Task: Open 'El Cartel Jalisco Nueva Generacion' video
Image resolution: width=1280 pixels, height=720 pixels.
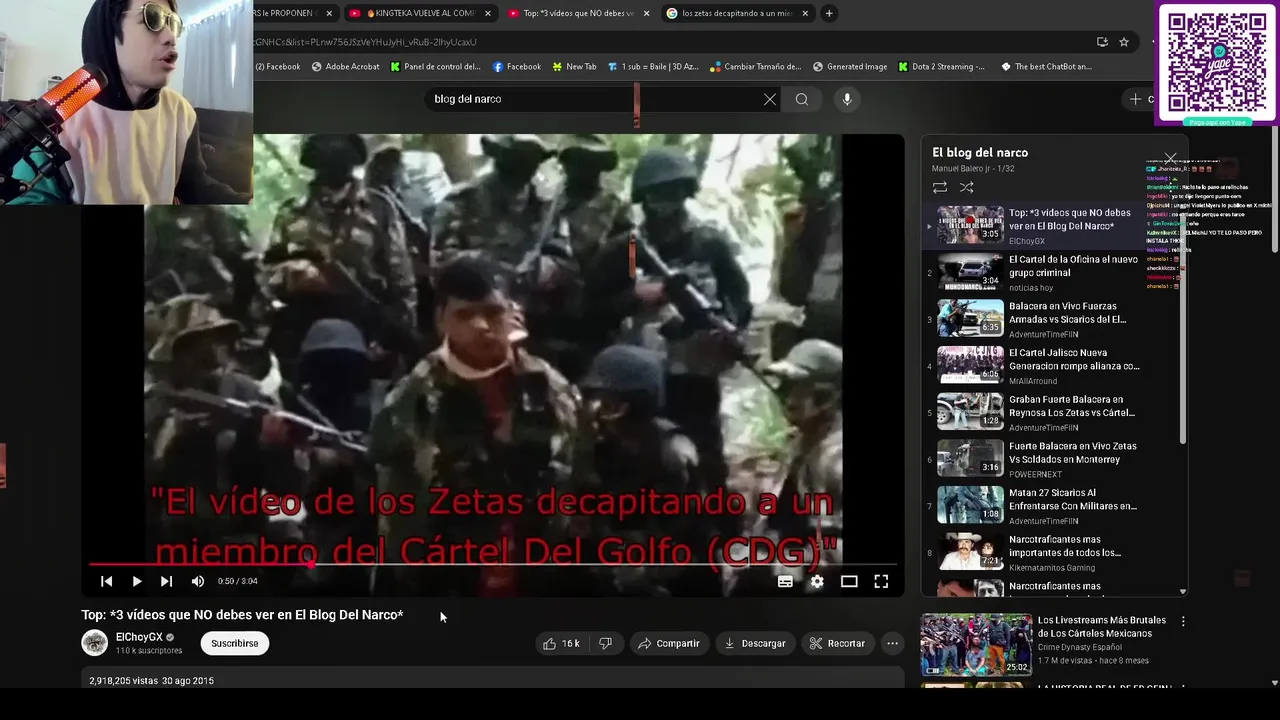Action: (1050, 366)
